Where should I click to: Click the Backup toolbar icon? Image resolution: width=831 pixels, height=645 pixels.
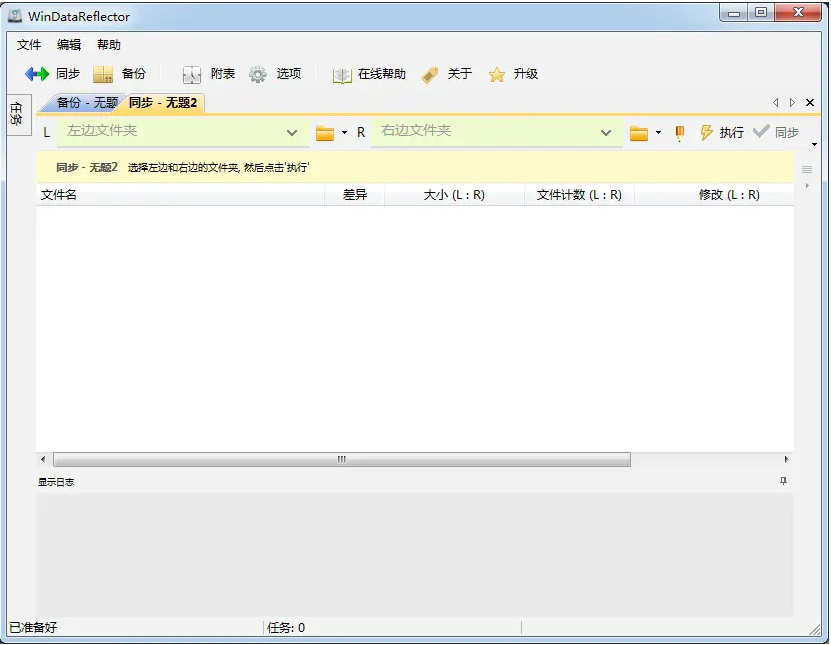click(x=103, y=74)
